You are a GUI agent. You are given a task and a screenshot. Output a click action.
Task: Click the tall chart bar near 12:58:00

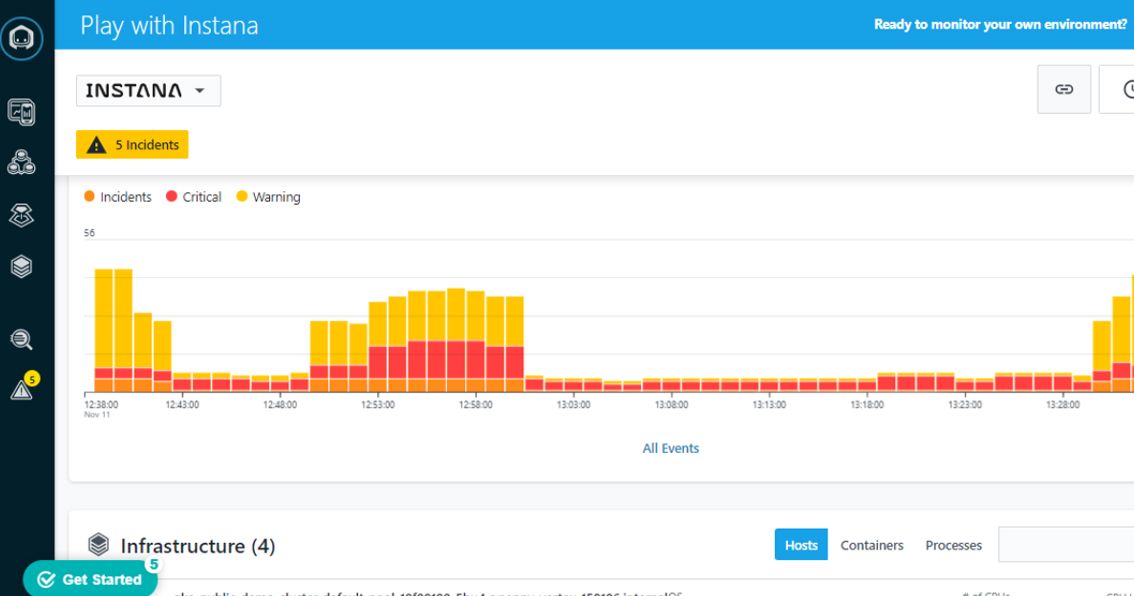point(475,341)
